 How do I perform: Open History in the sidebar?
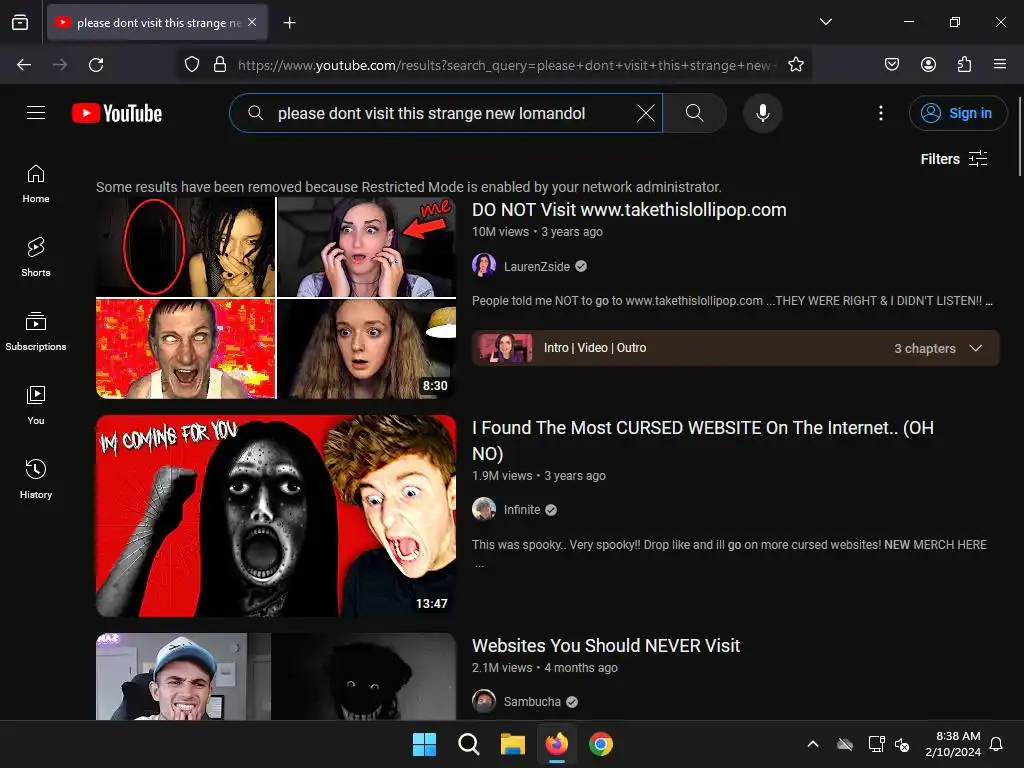36,479
